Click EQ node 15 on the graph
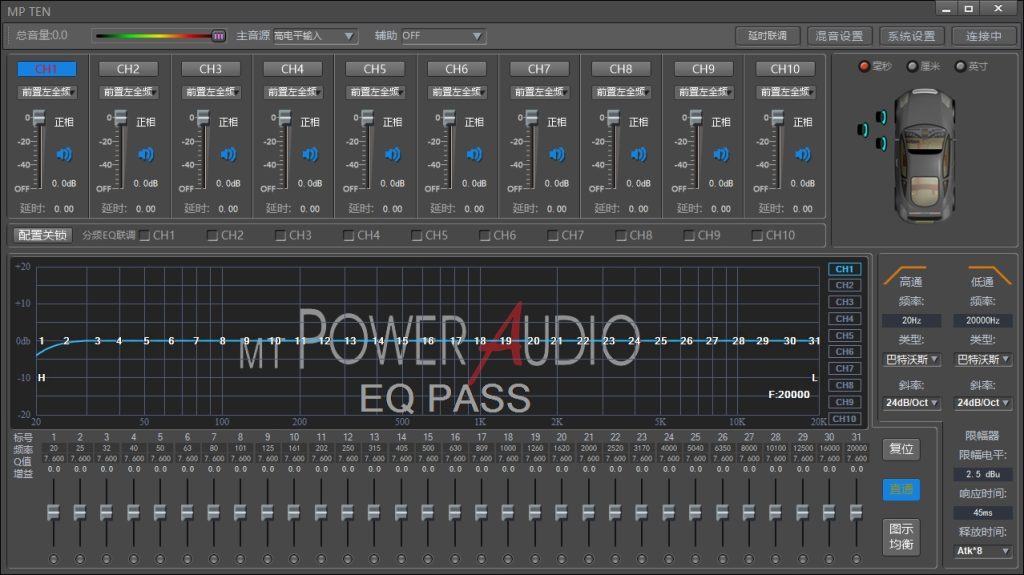Image resolution: width=1024 pixels, height=575 pixels. pyautogui.click(x=402, y=340)
